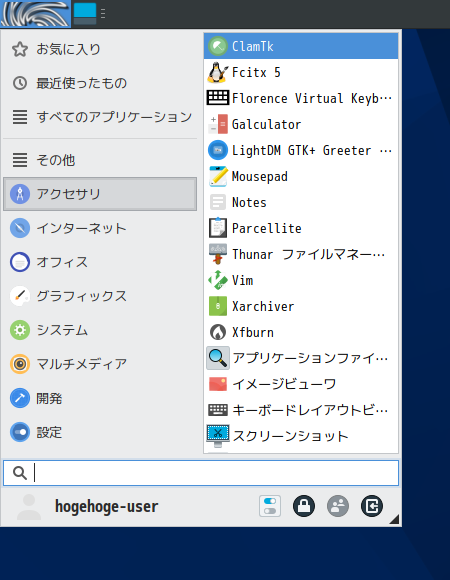
Task: Click the Whisker menu panel button
Action: coord(35,14)
